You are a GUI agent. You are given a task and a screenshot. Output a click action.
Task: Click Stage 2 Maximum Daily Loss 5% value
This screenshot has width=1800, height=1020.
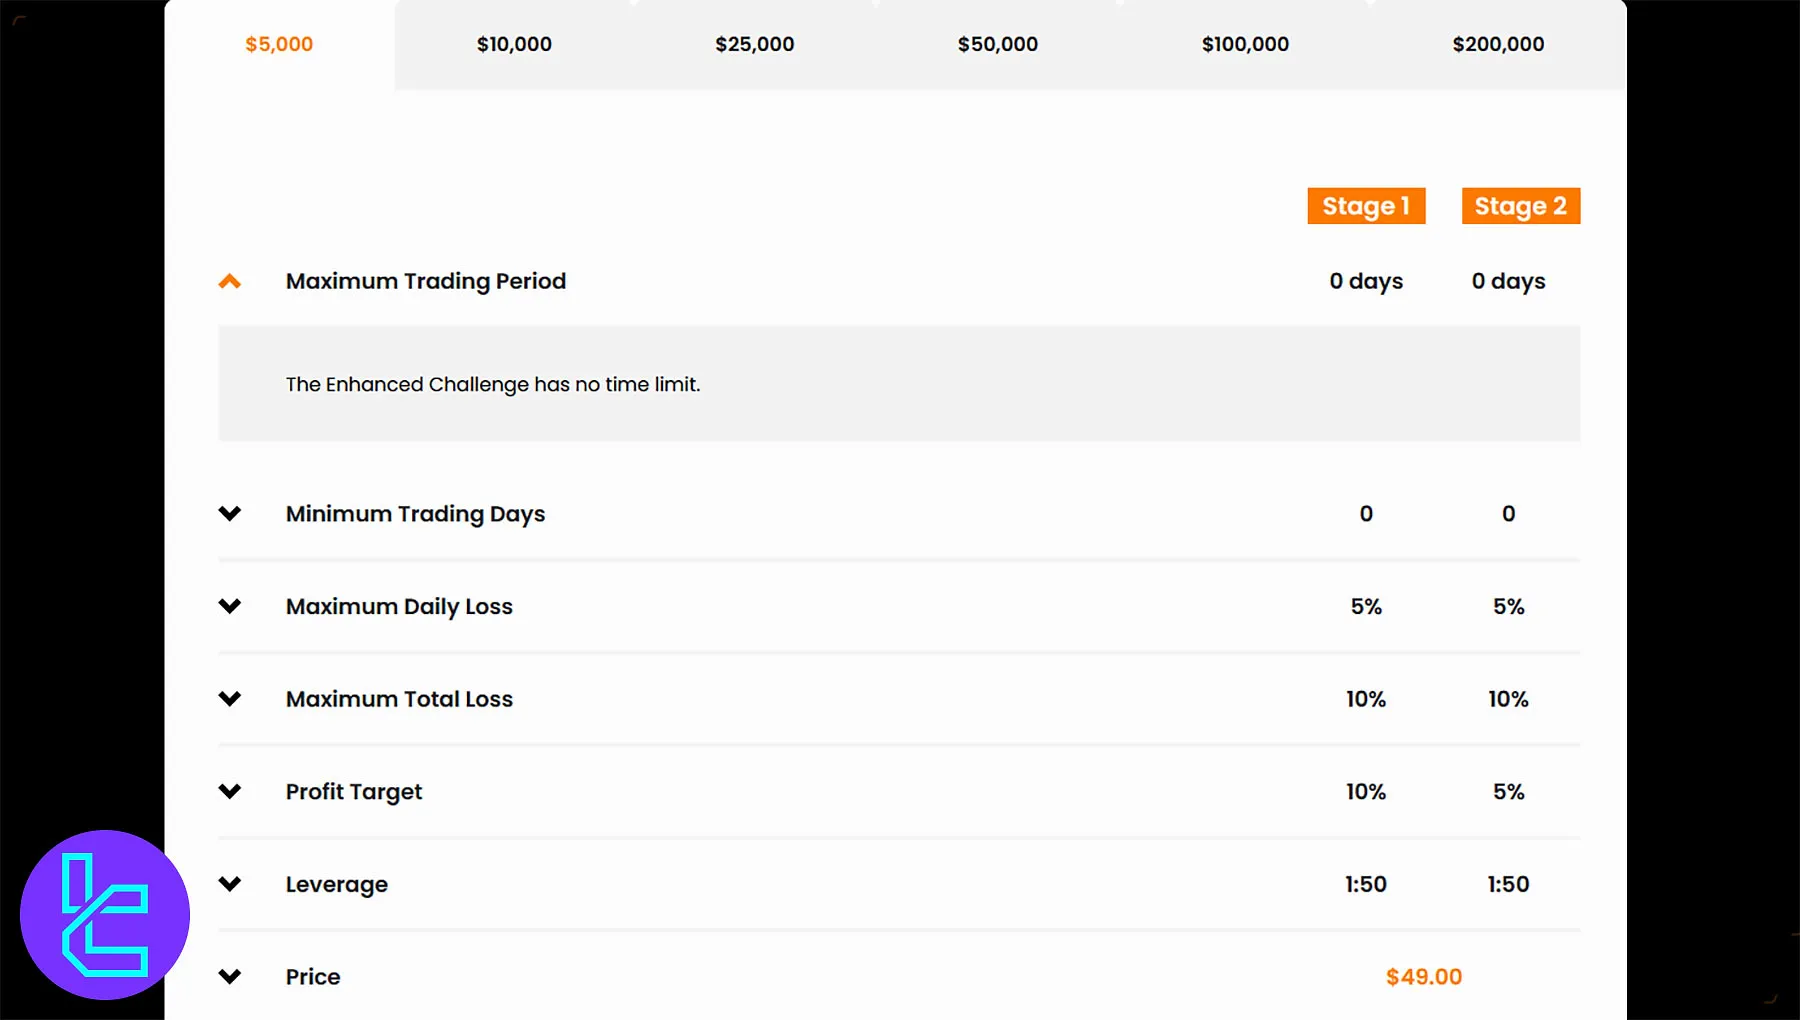pyautogui.click(x=1508, y=606)
